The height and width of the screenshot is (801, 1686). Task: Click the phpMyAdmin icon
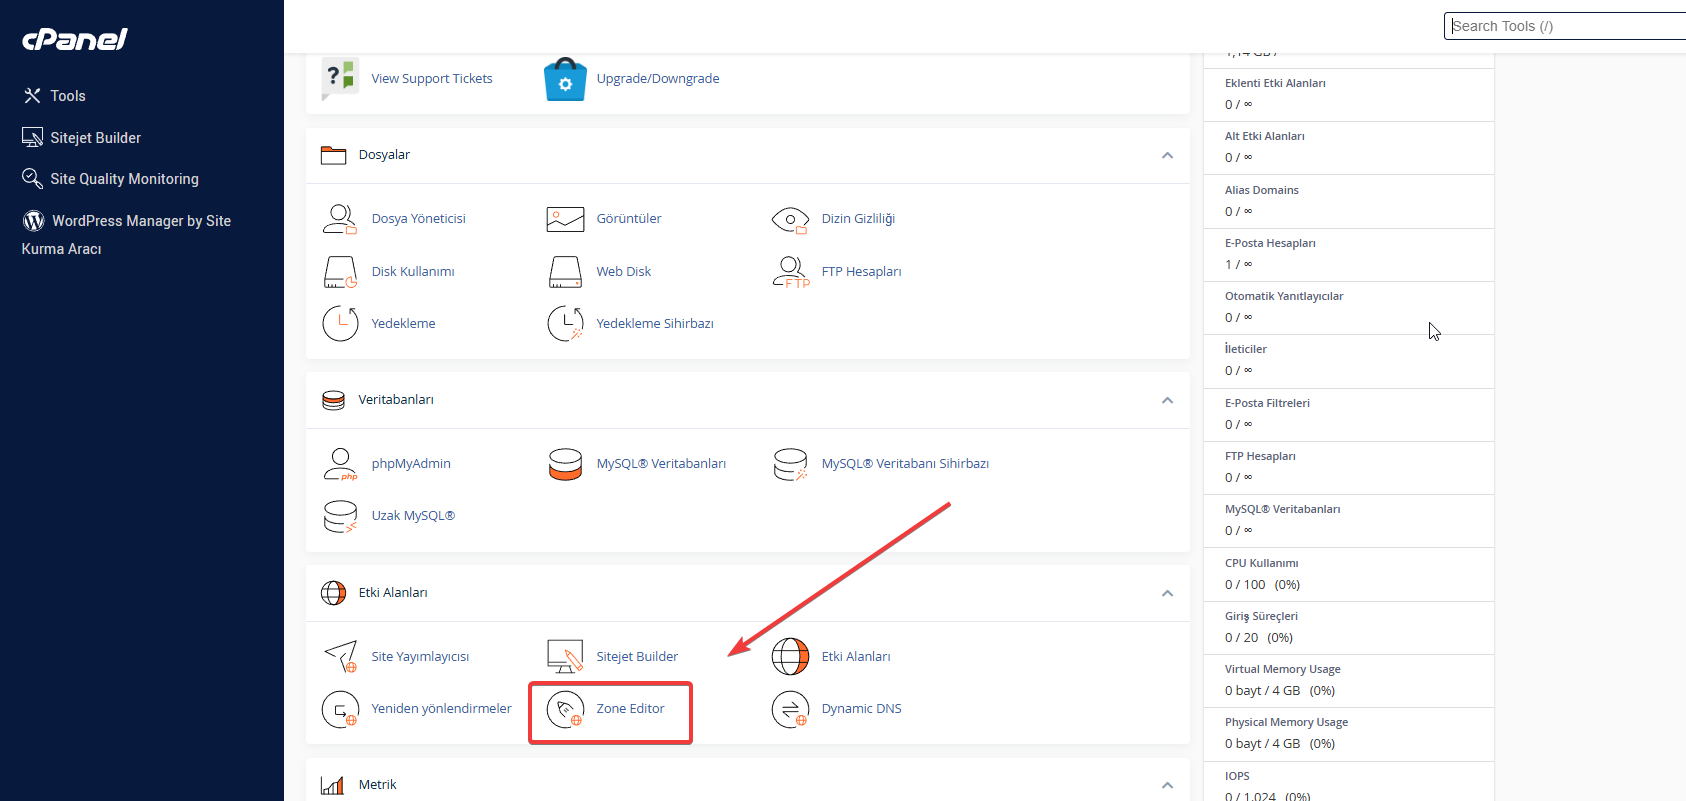tap(340, 464)
